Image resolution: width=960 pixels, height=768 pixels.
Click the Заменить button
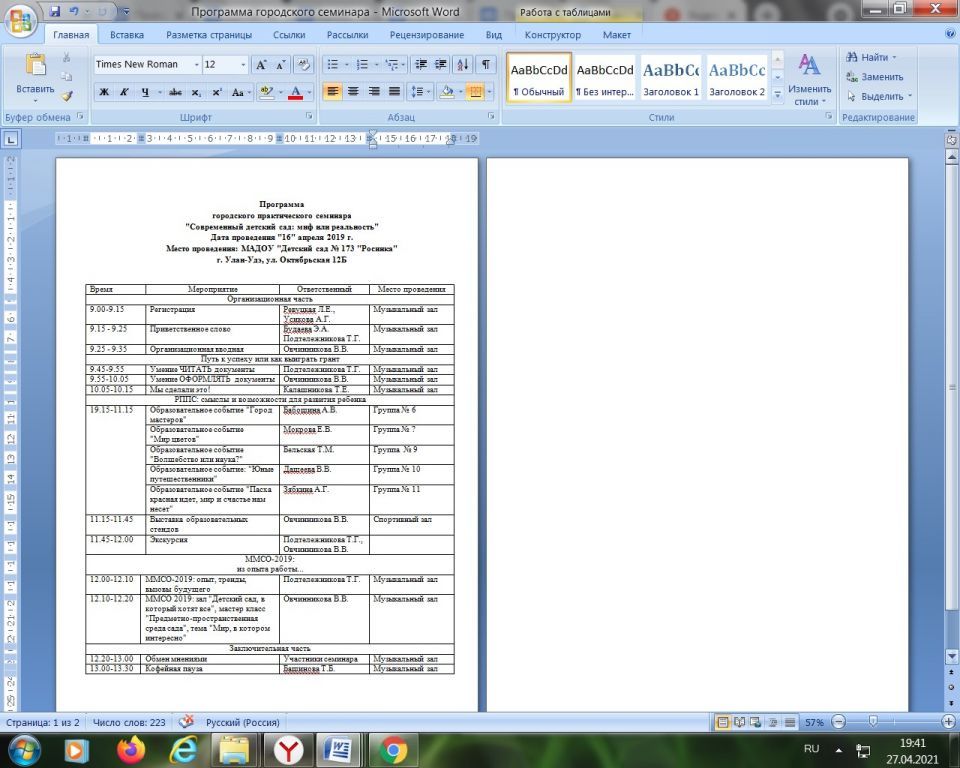coord(874,77)
